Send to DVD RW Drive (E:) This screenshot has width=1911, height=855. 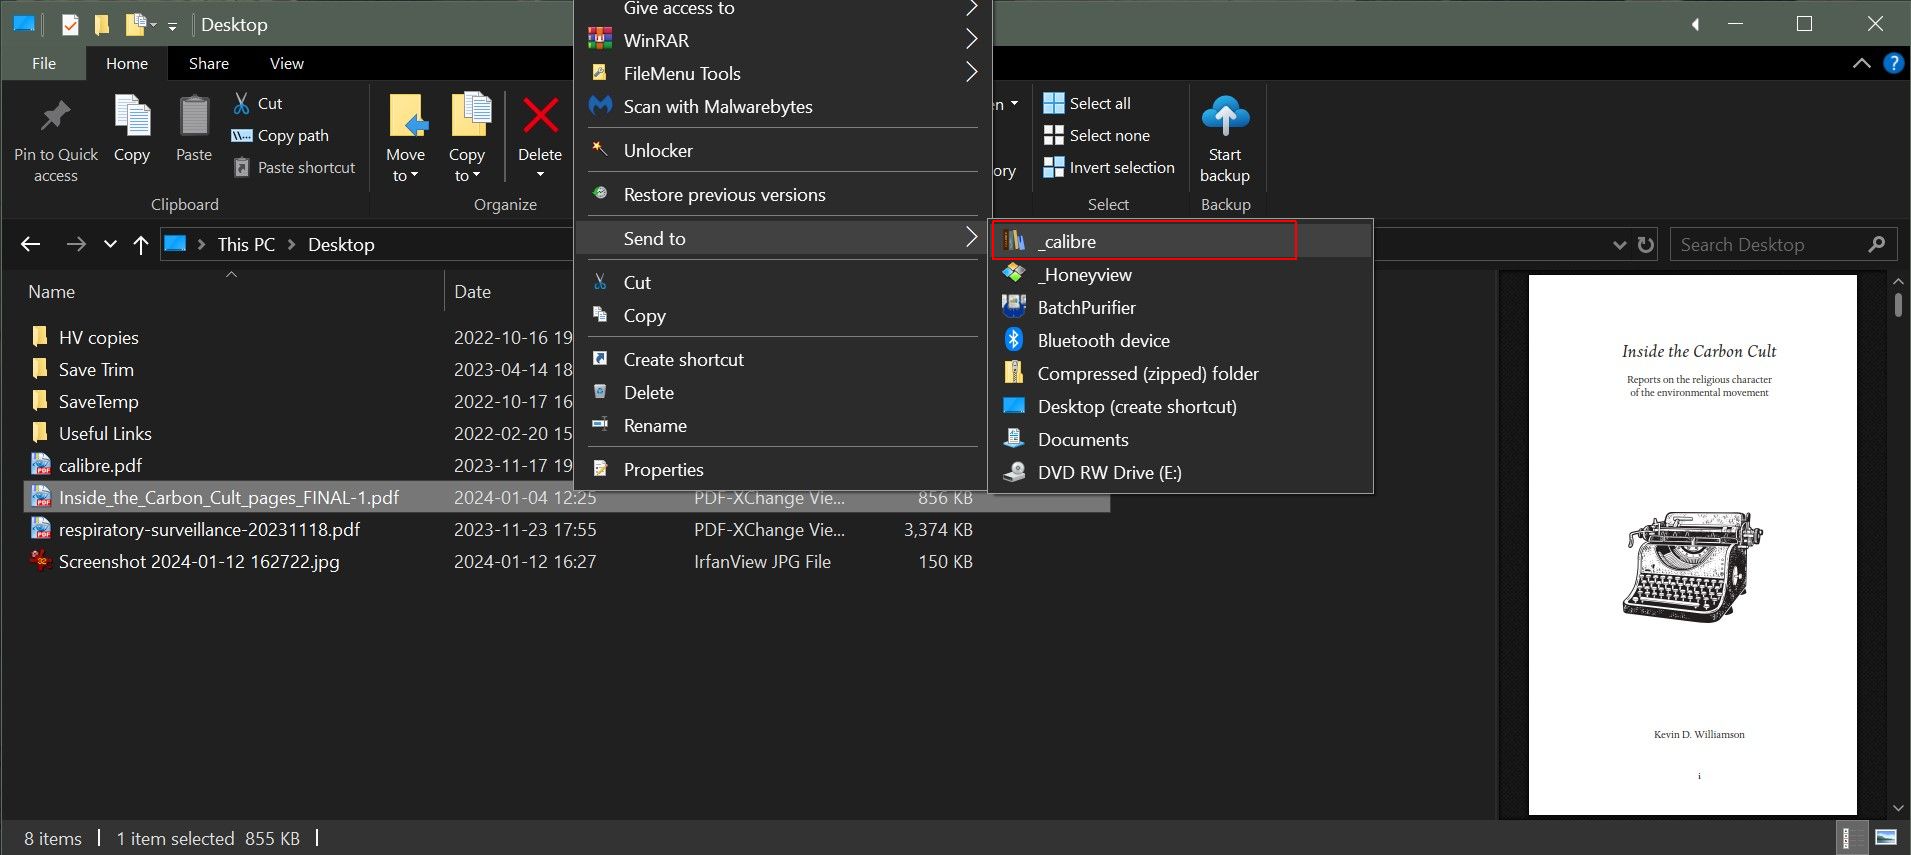point(1181,472)
